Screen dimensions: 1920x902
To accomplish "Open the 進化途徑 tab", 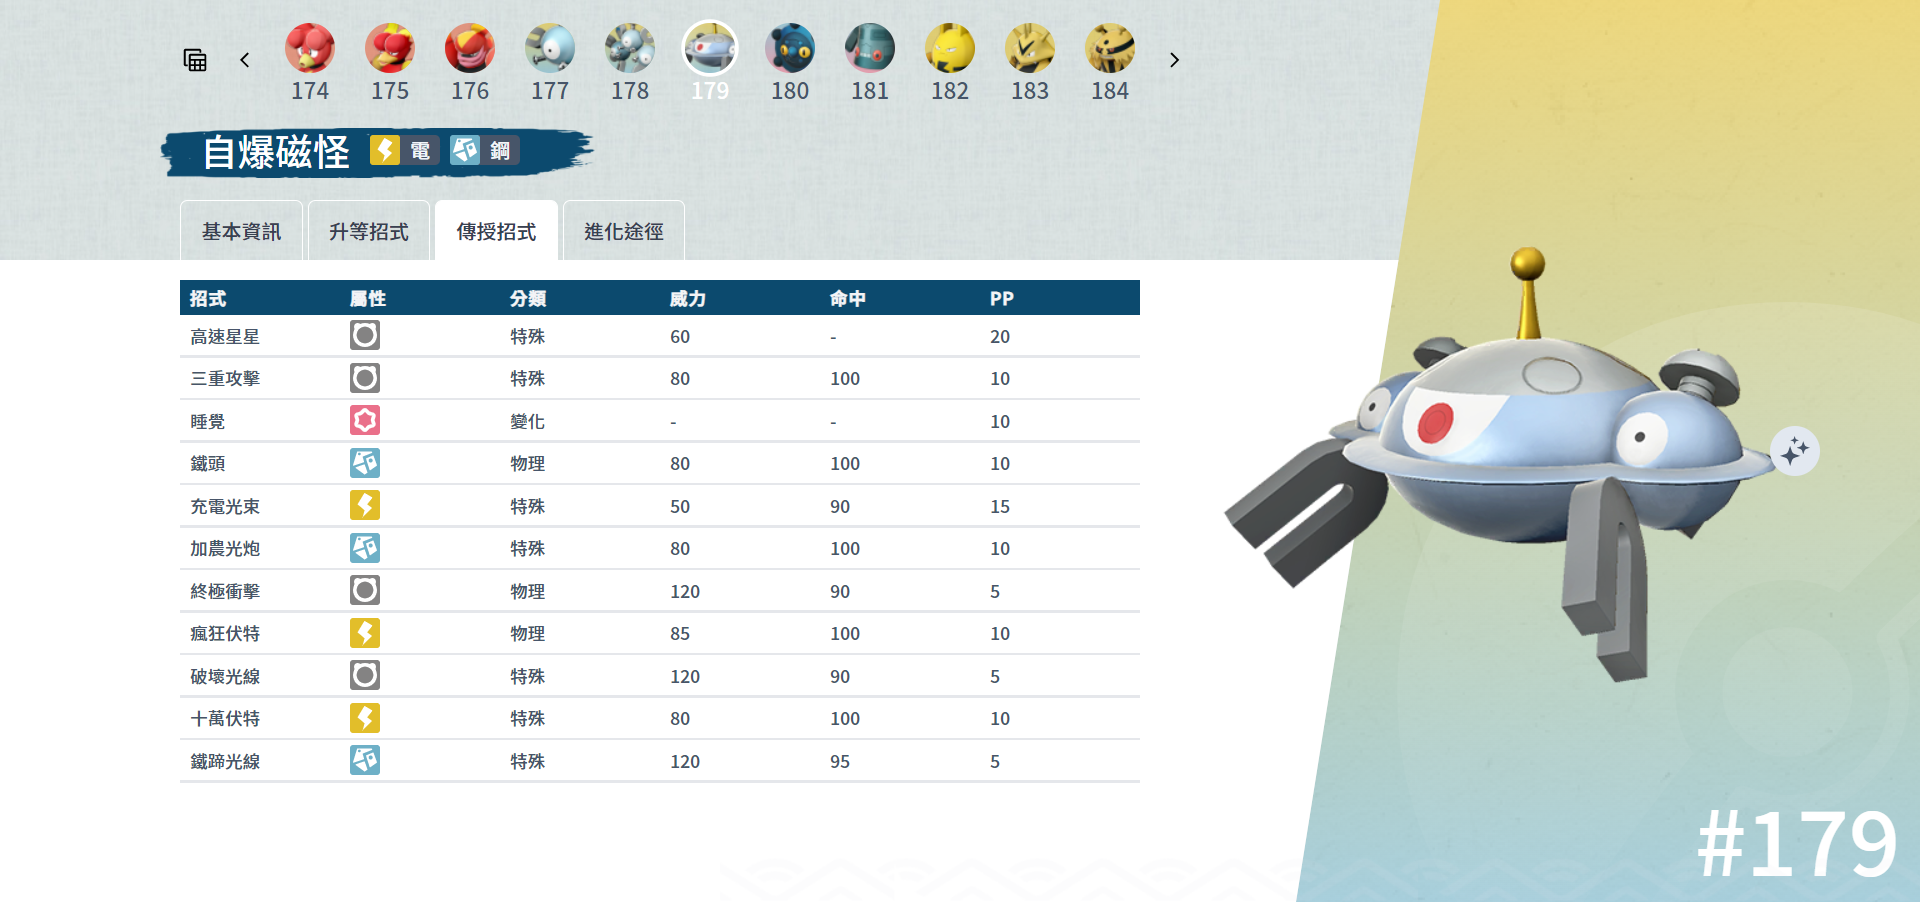I will pos(624,231).
